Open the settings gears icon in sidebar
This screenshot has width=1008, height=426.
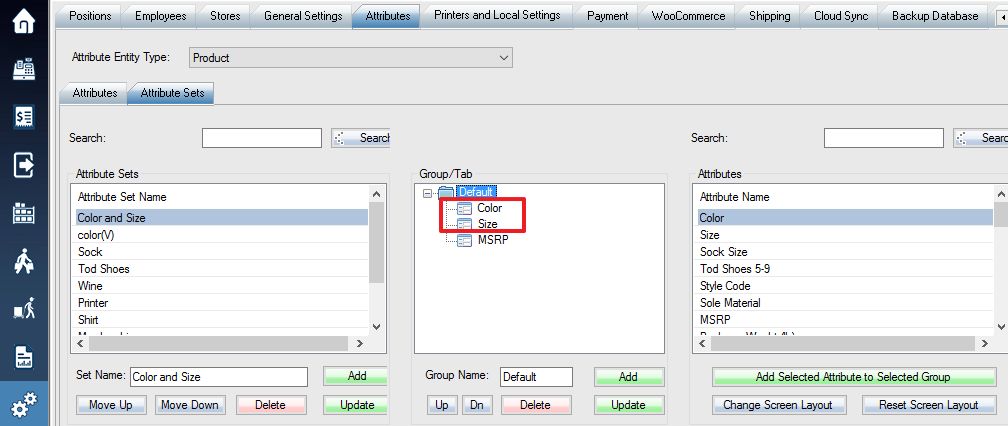point(24,404)
